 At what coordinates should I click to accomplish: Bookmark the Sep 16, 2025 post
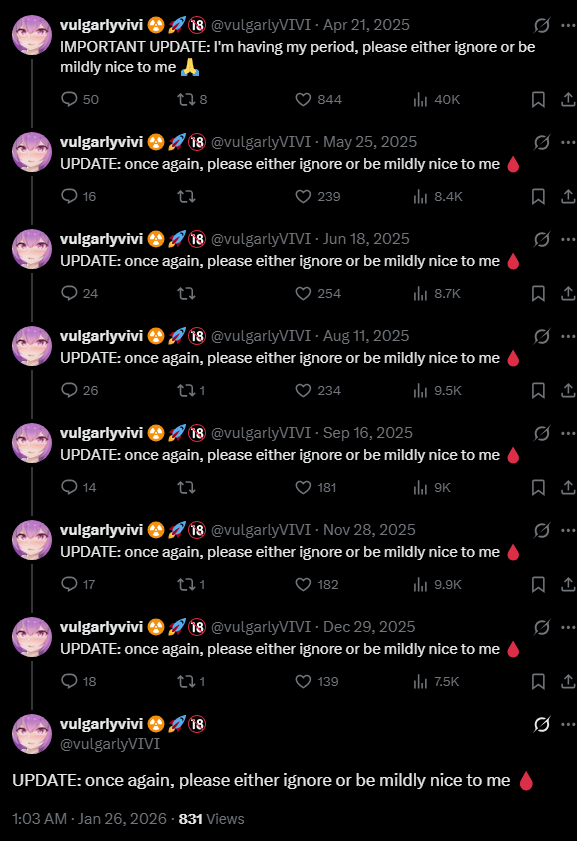click(538, 487)
